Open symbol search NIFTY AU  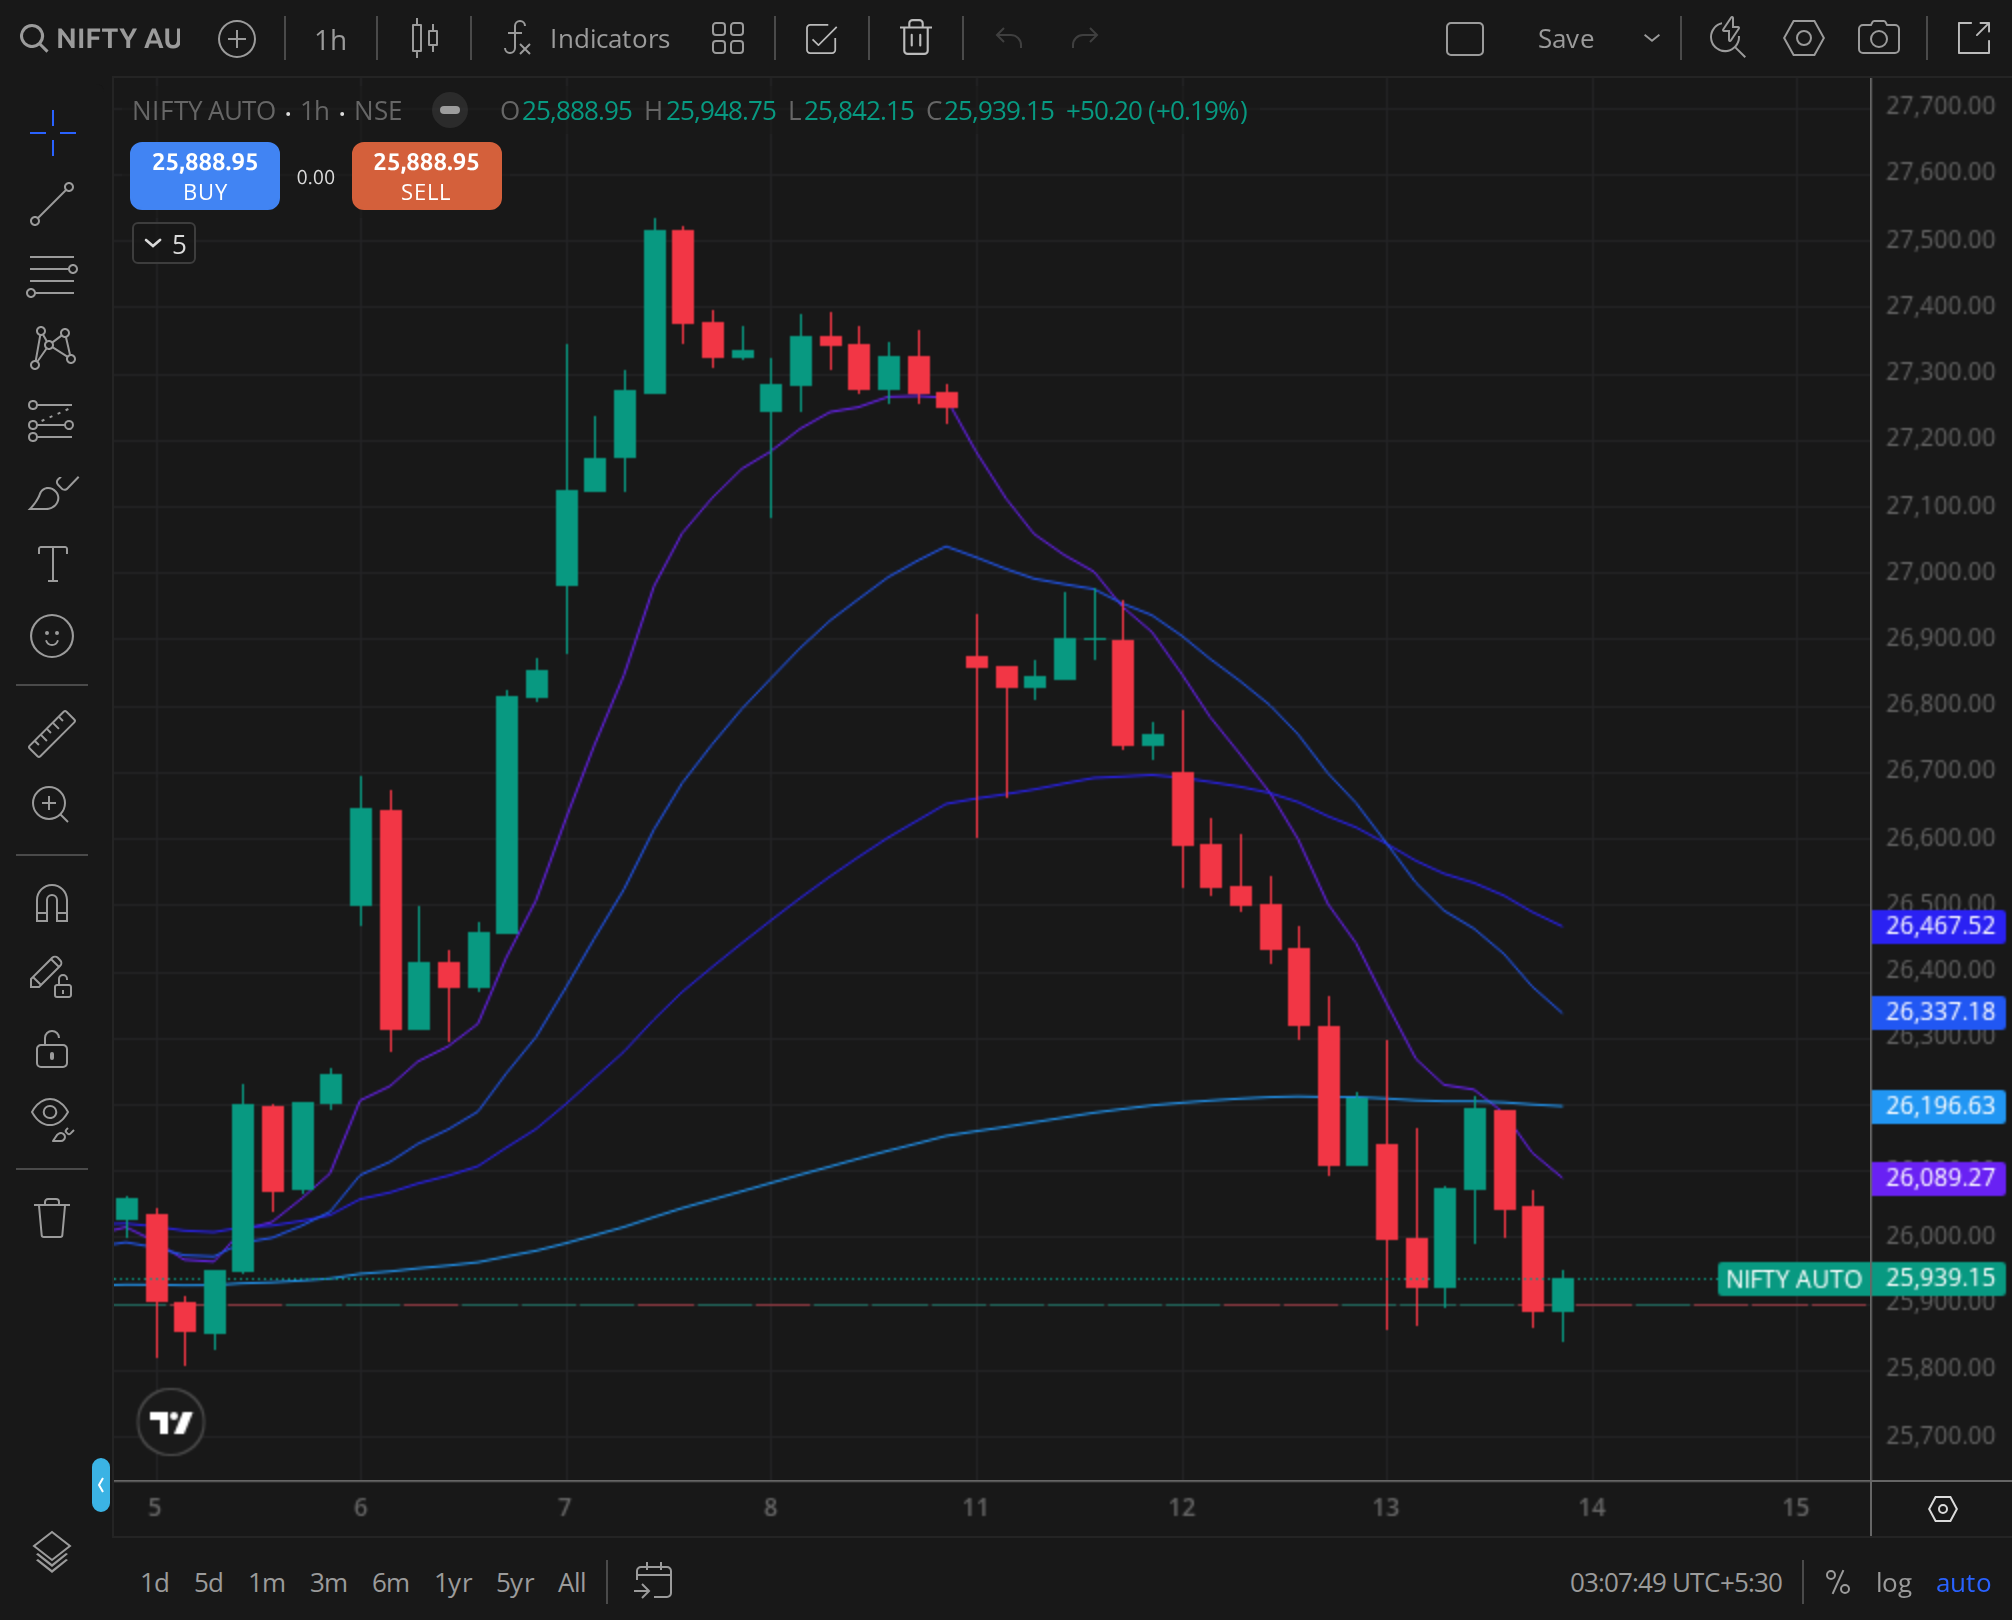(x=101, y=39)
